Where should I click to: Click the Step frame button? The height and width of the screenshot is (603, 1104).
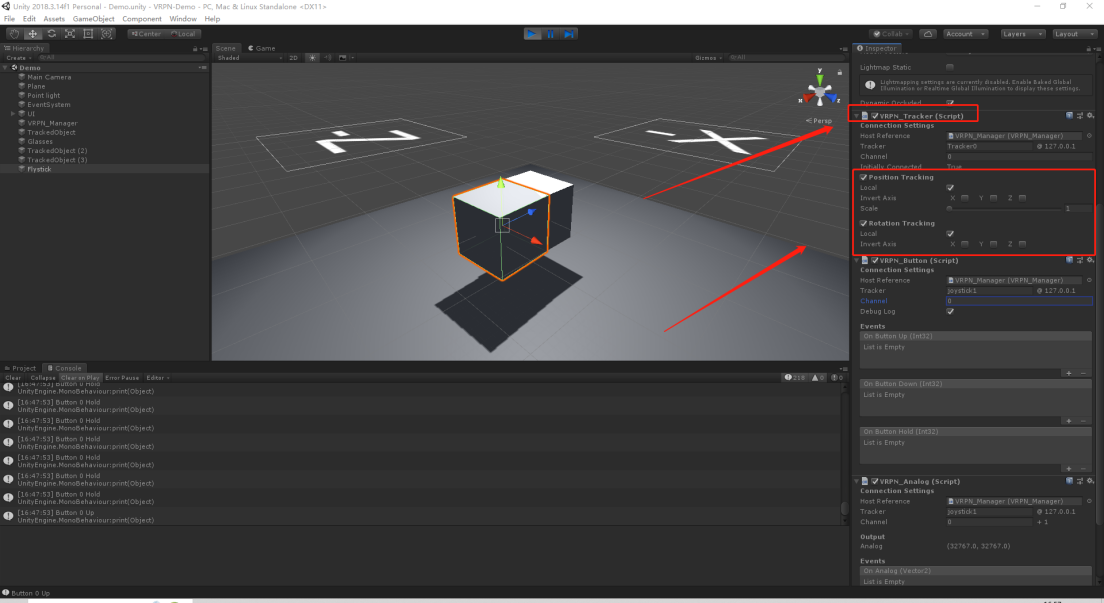(569, 34)
